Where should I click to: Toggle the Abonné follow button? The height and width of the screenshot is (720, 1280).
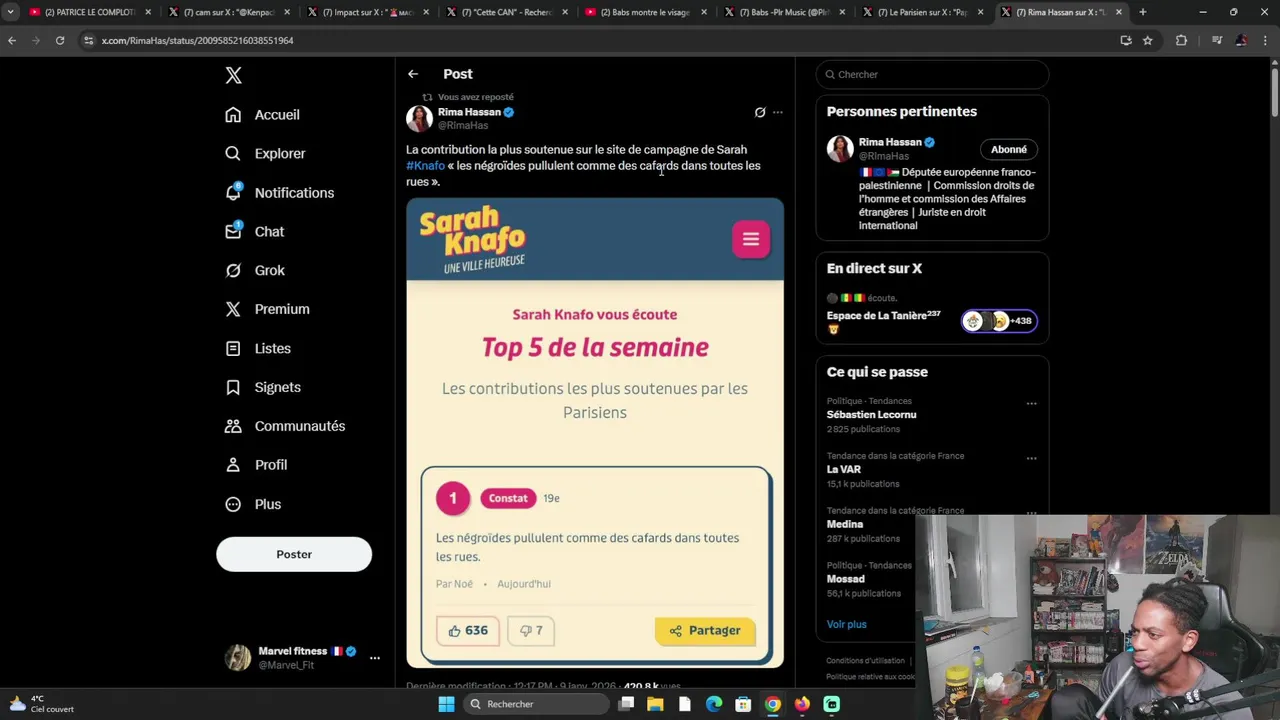coord(1009,149)
